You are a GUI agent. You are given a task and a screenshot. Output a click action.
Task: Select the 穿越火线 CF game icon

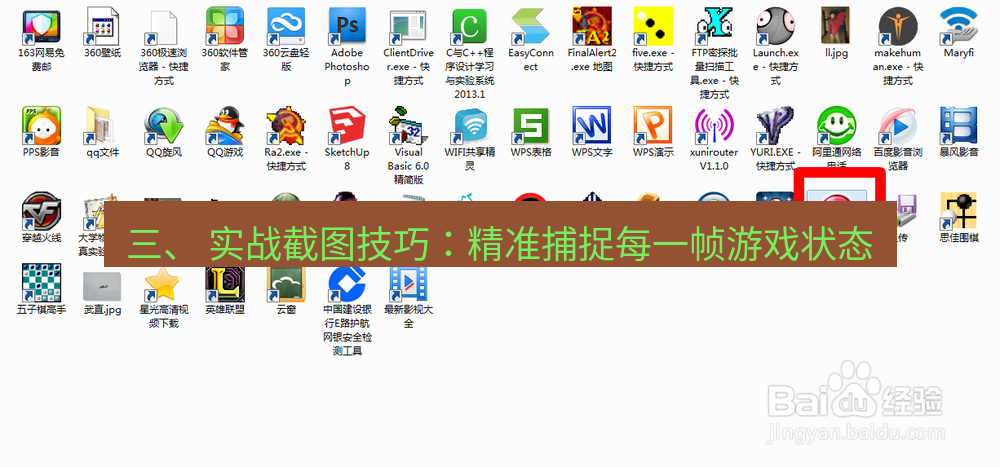41,211
